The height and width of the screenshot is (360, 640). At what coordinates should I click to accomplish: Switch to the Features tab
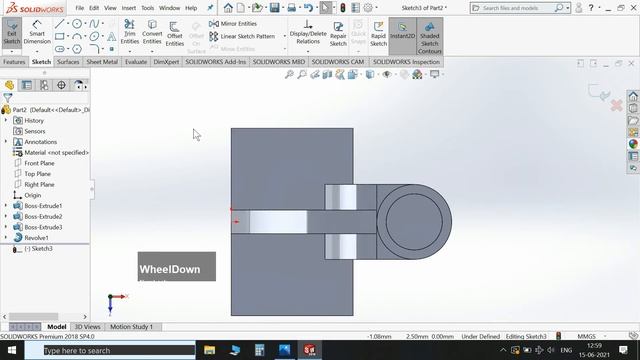point(14,62)
